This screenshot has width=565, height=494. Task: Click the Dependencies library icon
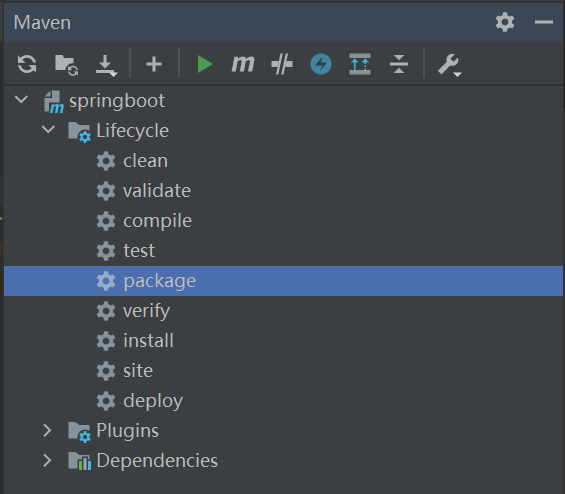point(80,461)
